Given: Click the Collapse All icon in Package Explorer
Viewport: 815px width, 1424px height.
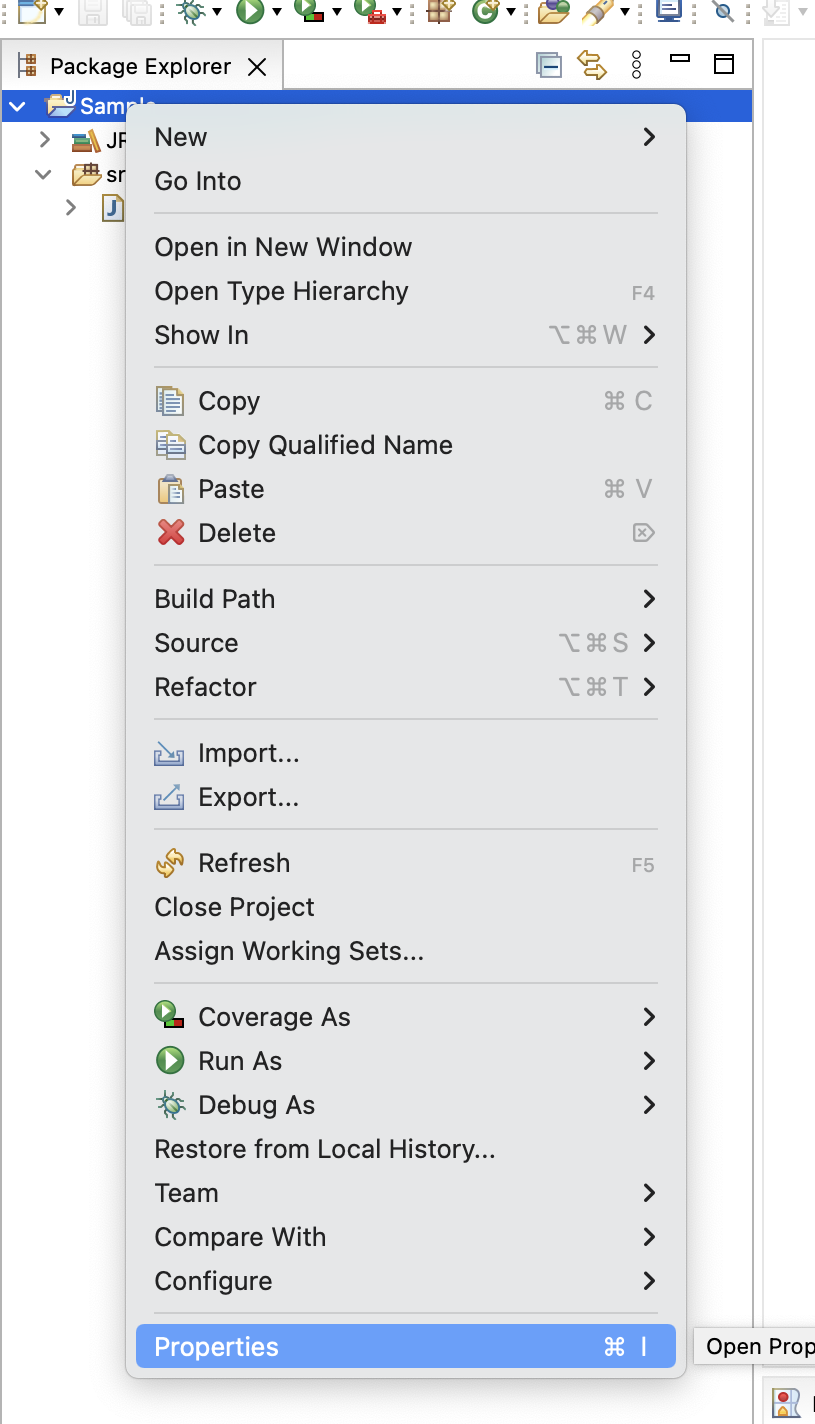Looking at the screenshot, I should [548, 66].
